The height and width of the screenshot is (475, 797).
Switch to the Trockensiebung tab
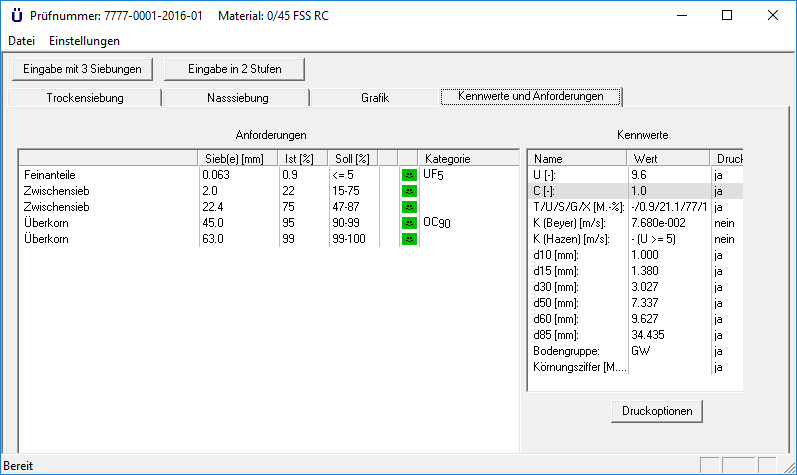click(x=85, y=98)
